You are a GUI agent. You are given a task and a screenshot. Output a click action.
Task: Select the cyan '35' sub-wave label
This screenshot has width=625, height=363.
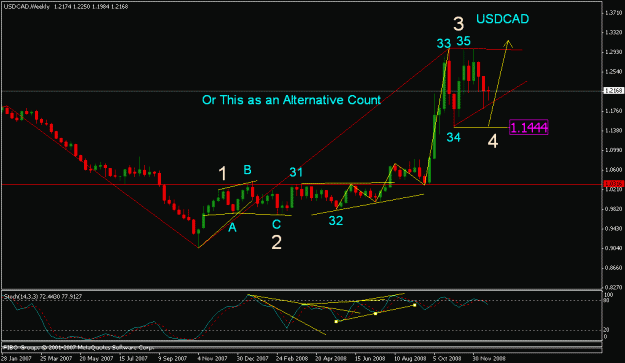(463, 41)
